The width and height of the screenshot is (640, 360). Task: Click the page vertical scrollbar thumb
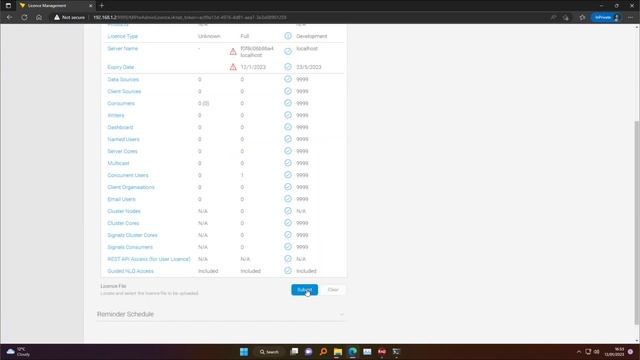click(x=637, y=223)
